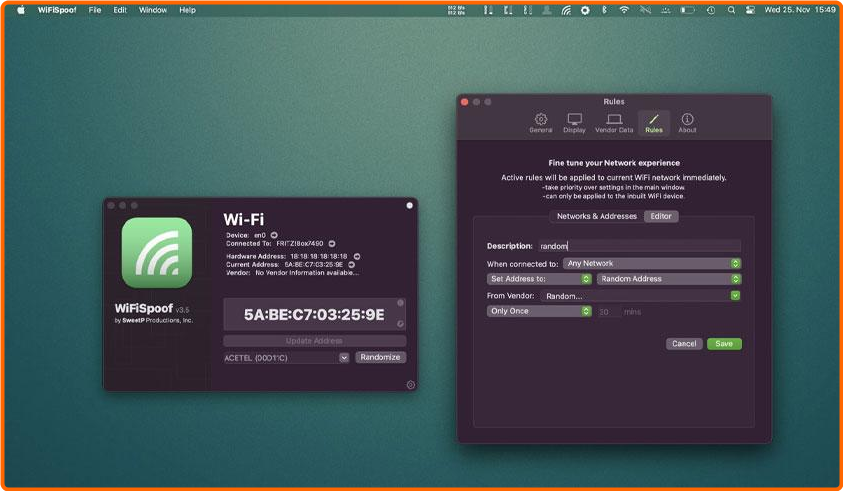The height and width of the screenshot is (491, 843).
Task: Click the arrow icon next to Device en0
Action: tap(274, 235)
